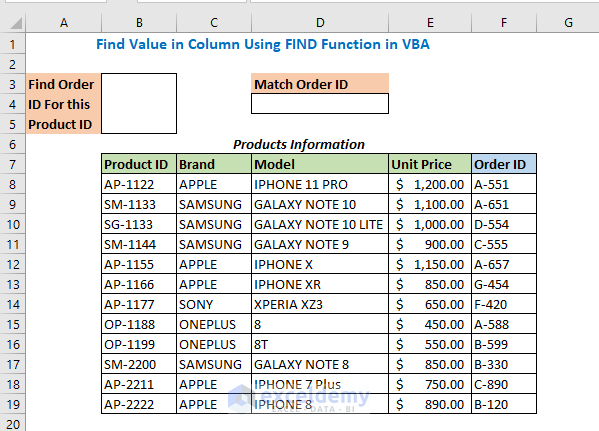Select the title cell about FIND Function
Screen dimensions: 599x431
pos(263,44)
